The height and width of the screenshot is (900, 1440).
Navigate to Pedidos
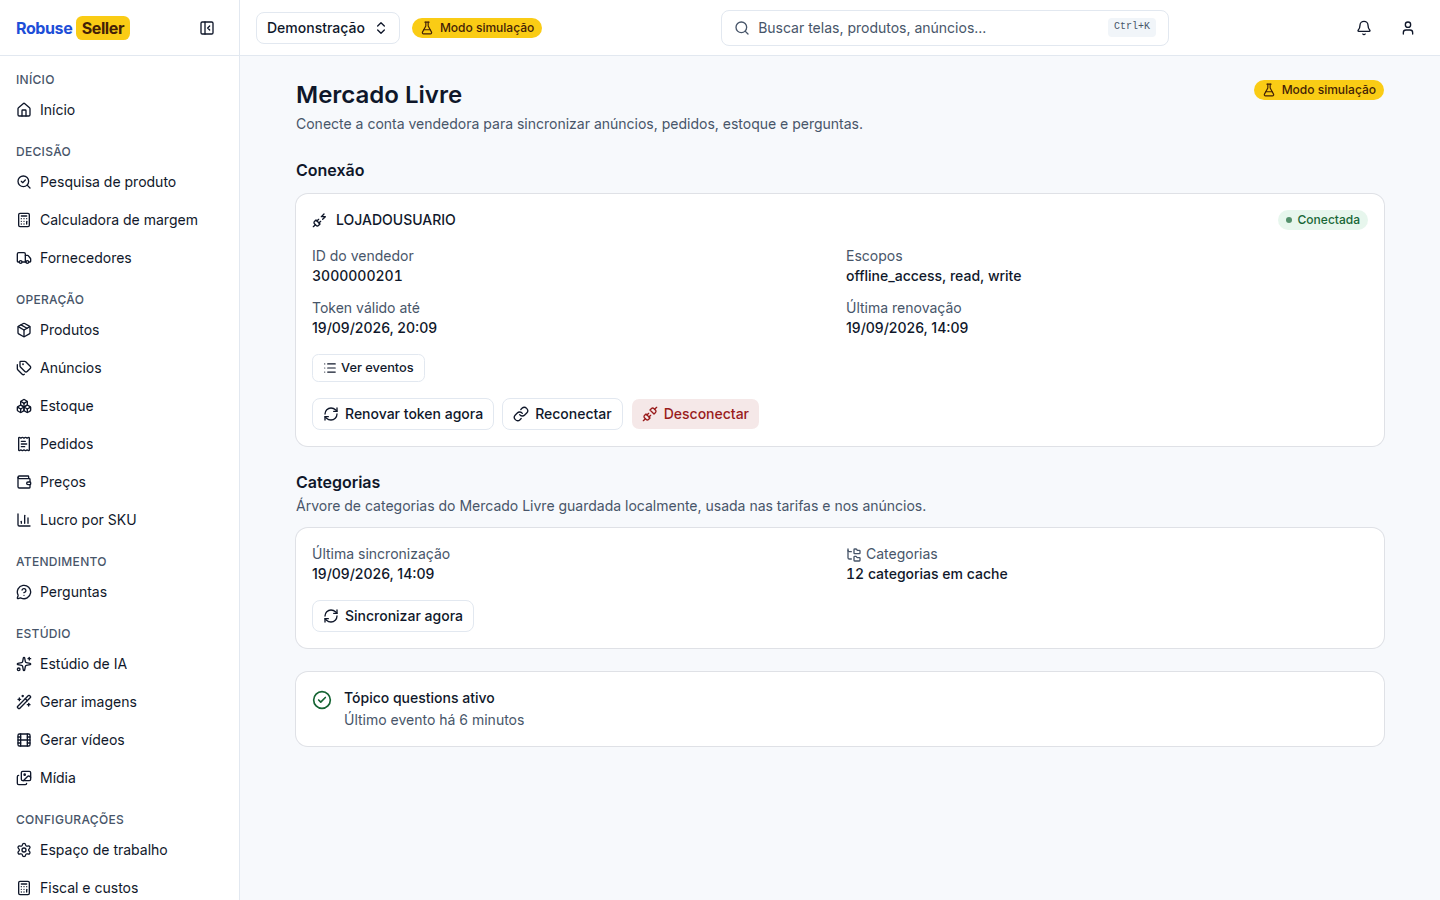point(120,444)
